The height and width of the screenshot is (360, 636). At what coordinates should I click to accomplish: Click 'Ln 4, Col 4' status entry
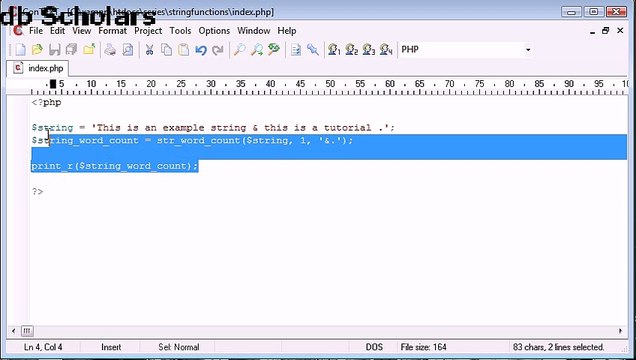tap(43, 347)
